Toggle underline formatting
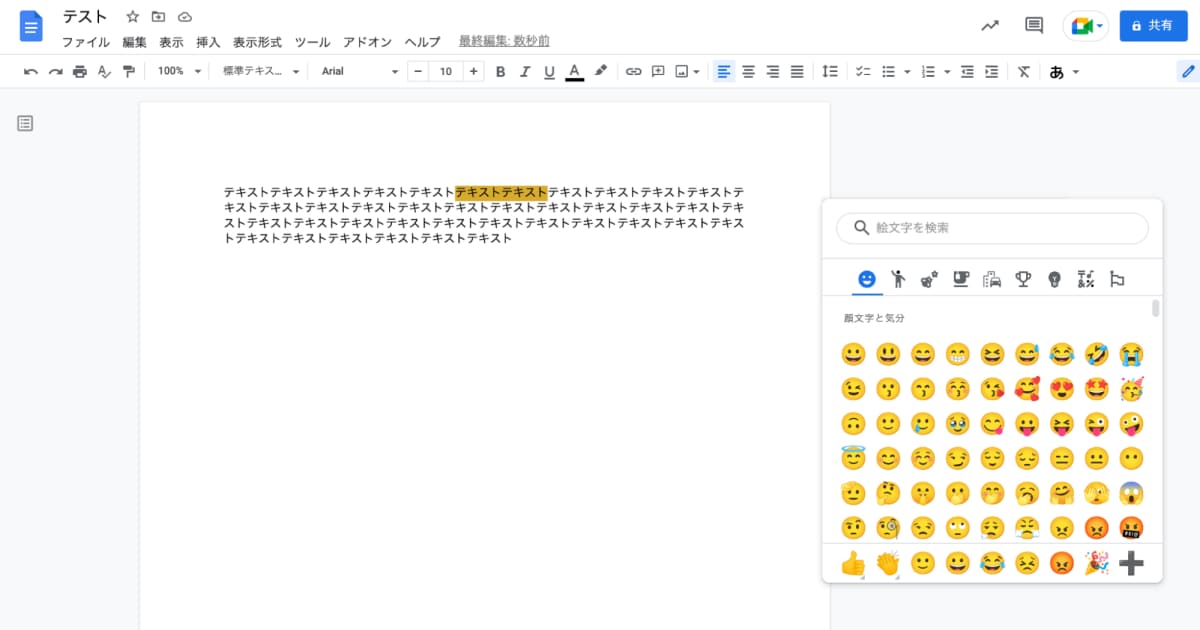 pyautogui.click(x=548, y=71)
